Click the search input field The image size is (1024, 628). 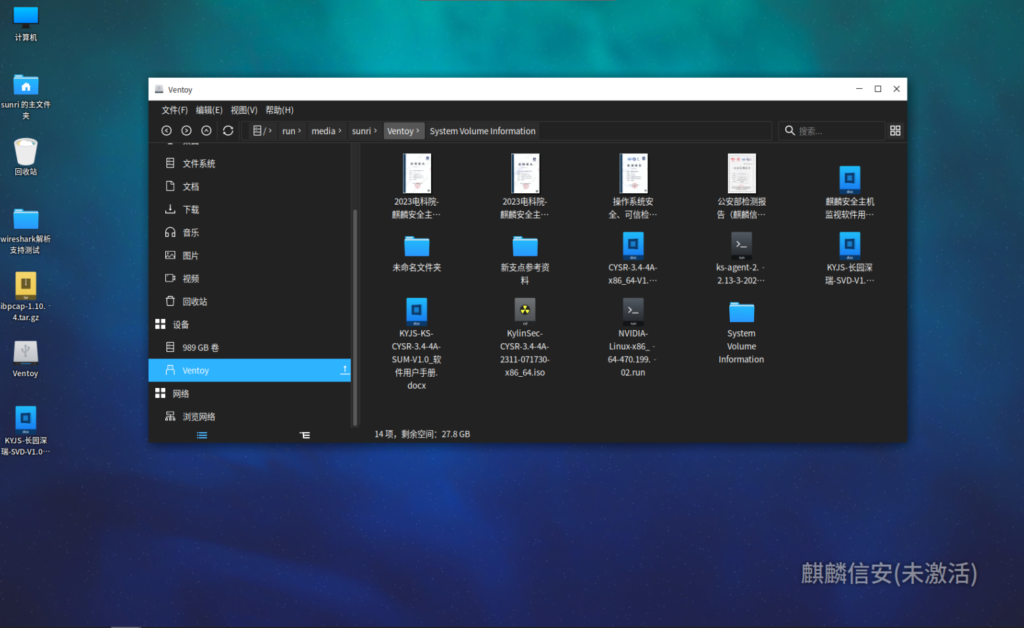[835, 131]
